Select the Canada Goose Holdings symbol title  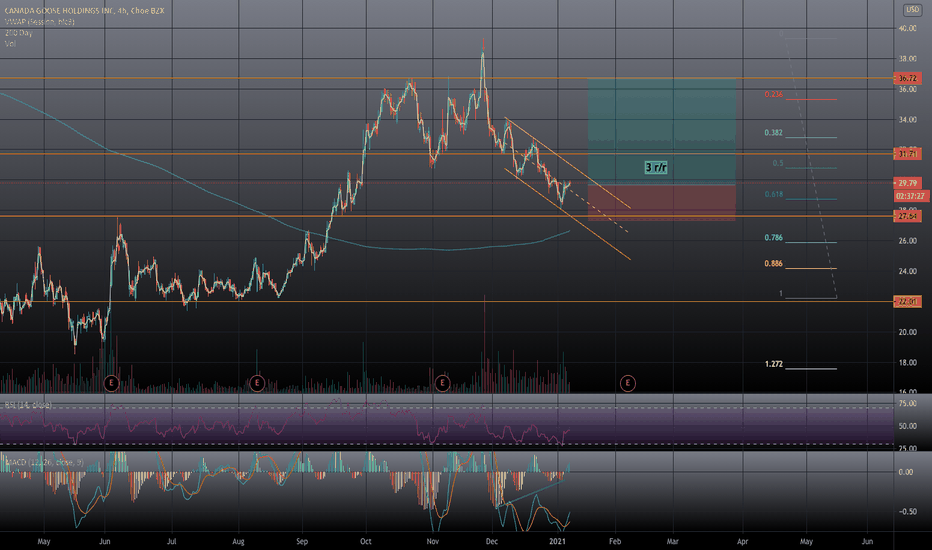[84, 11]
